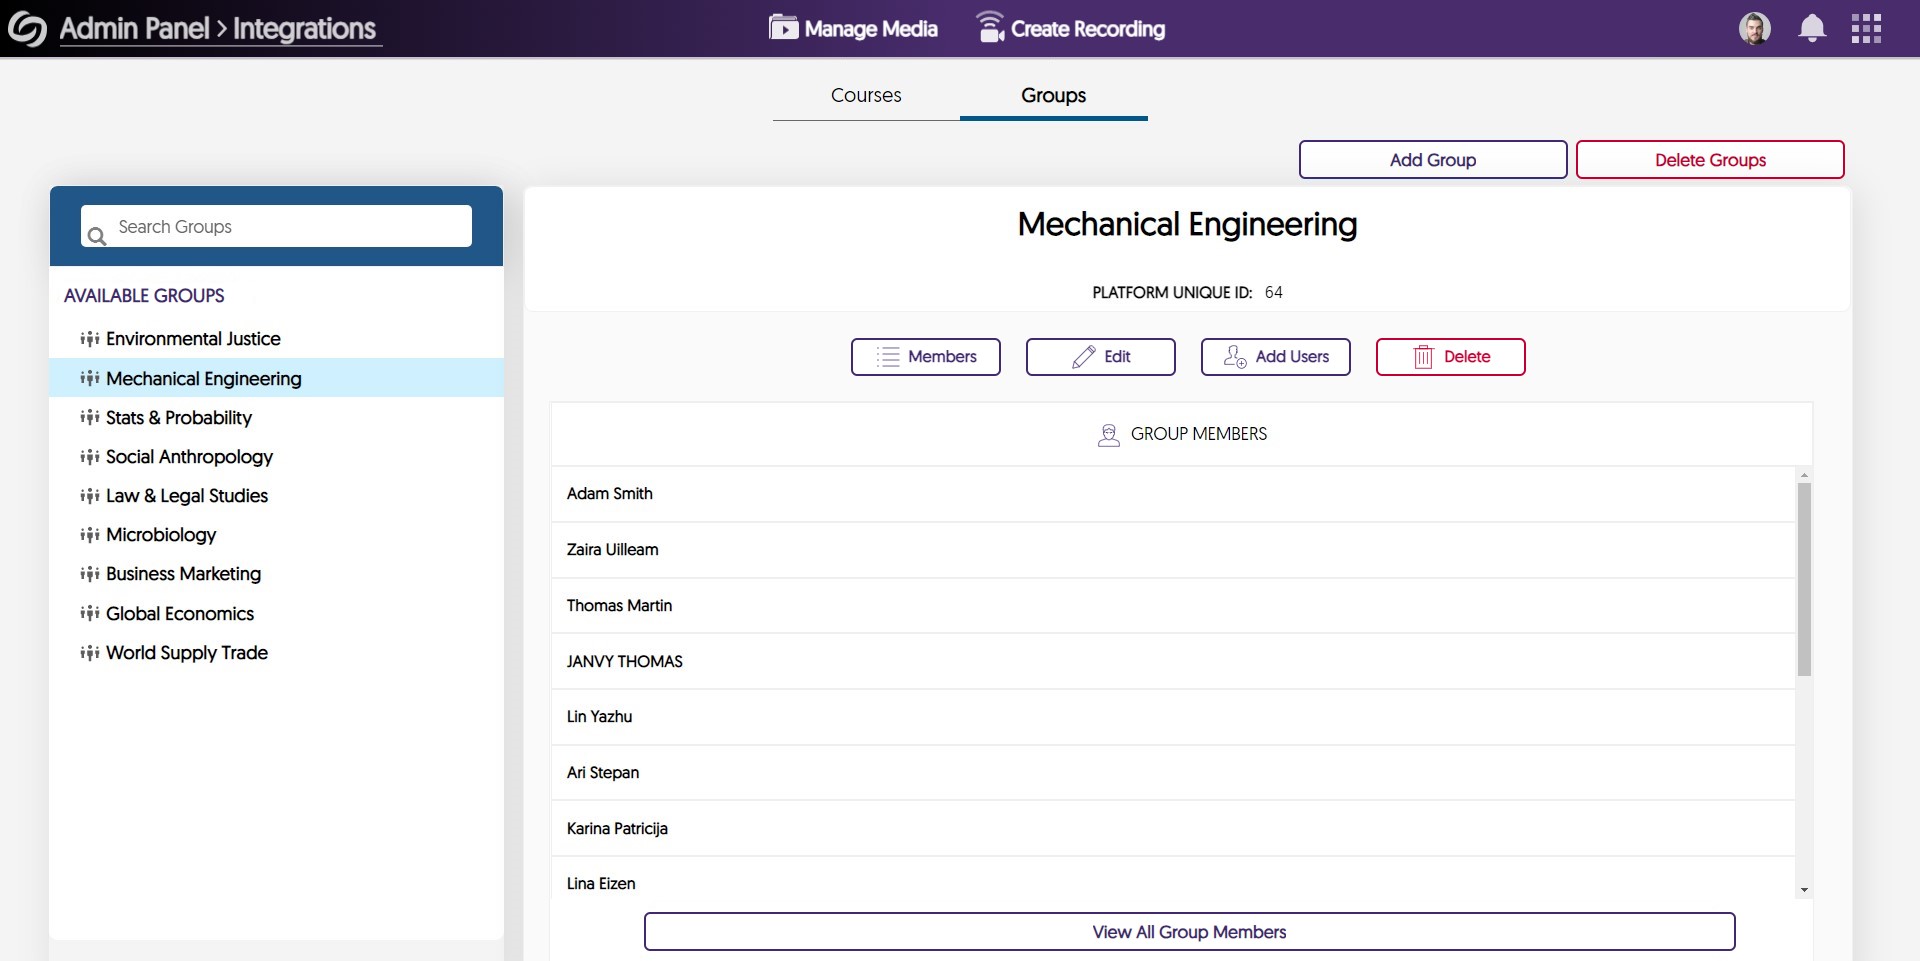The image size is (1920, 961).
Task: Click the Create Recording broadcast icon
Action: 990,28
